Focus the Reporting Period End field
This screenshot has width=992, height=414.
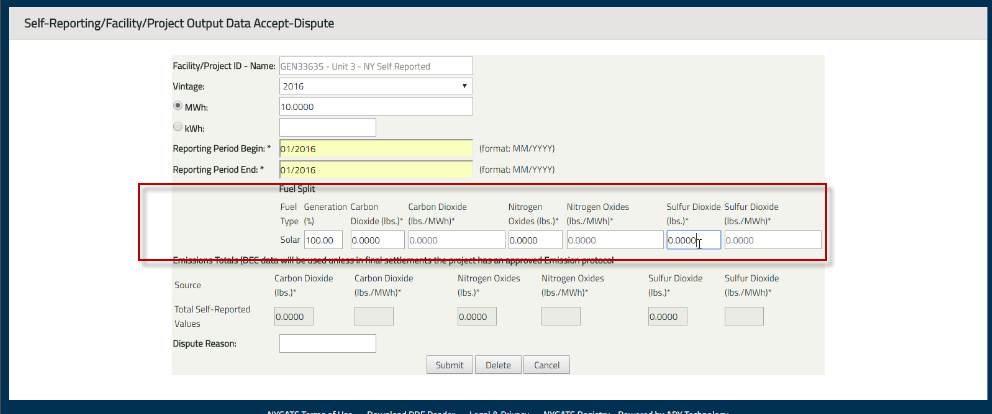pyautogui.click(x=375, y=169)
